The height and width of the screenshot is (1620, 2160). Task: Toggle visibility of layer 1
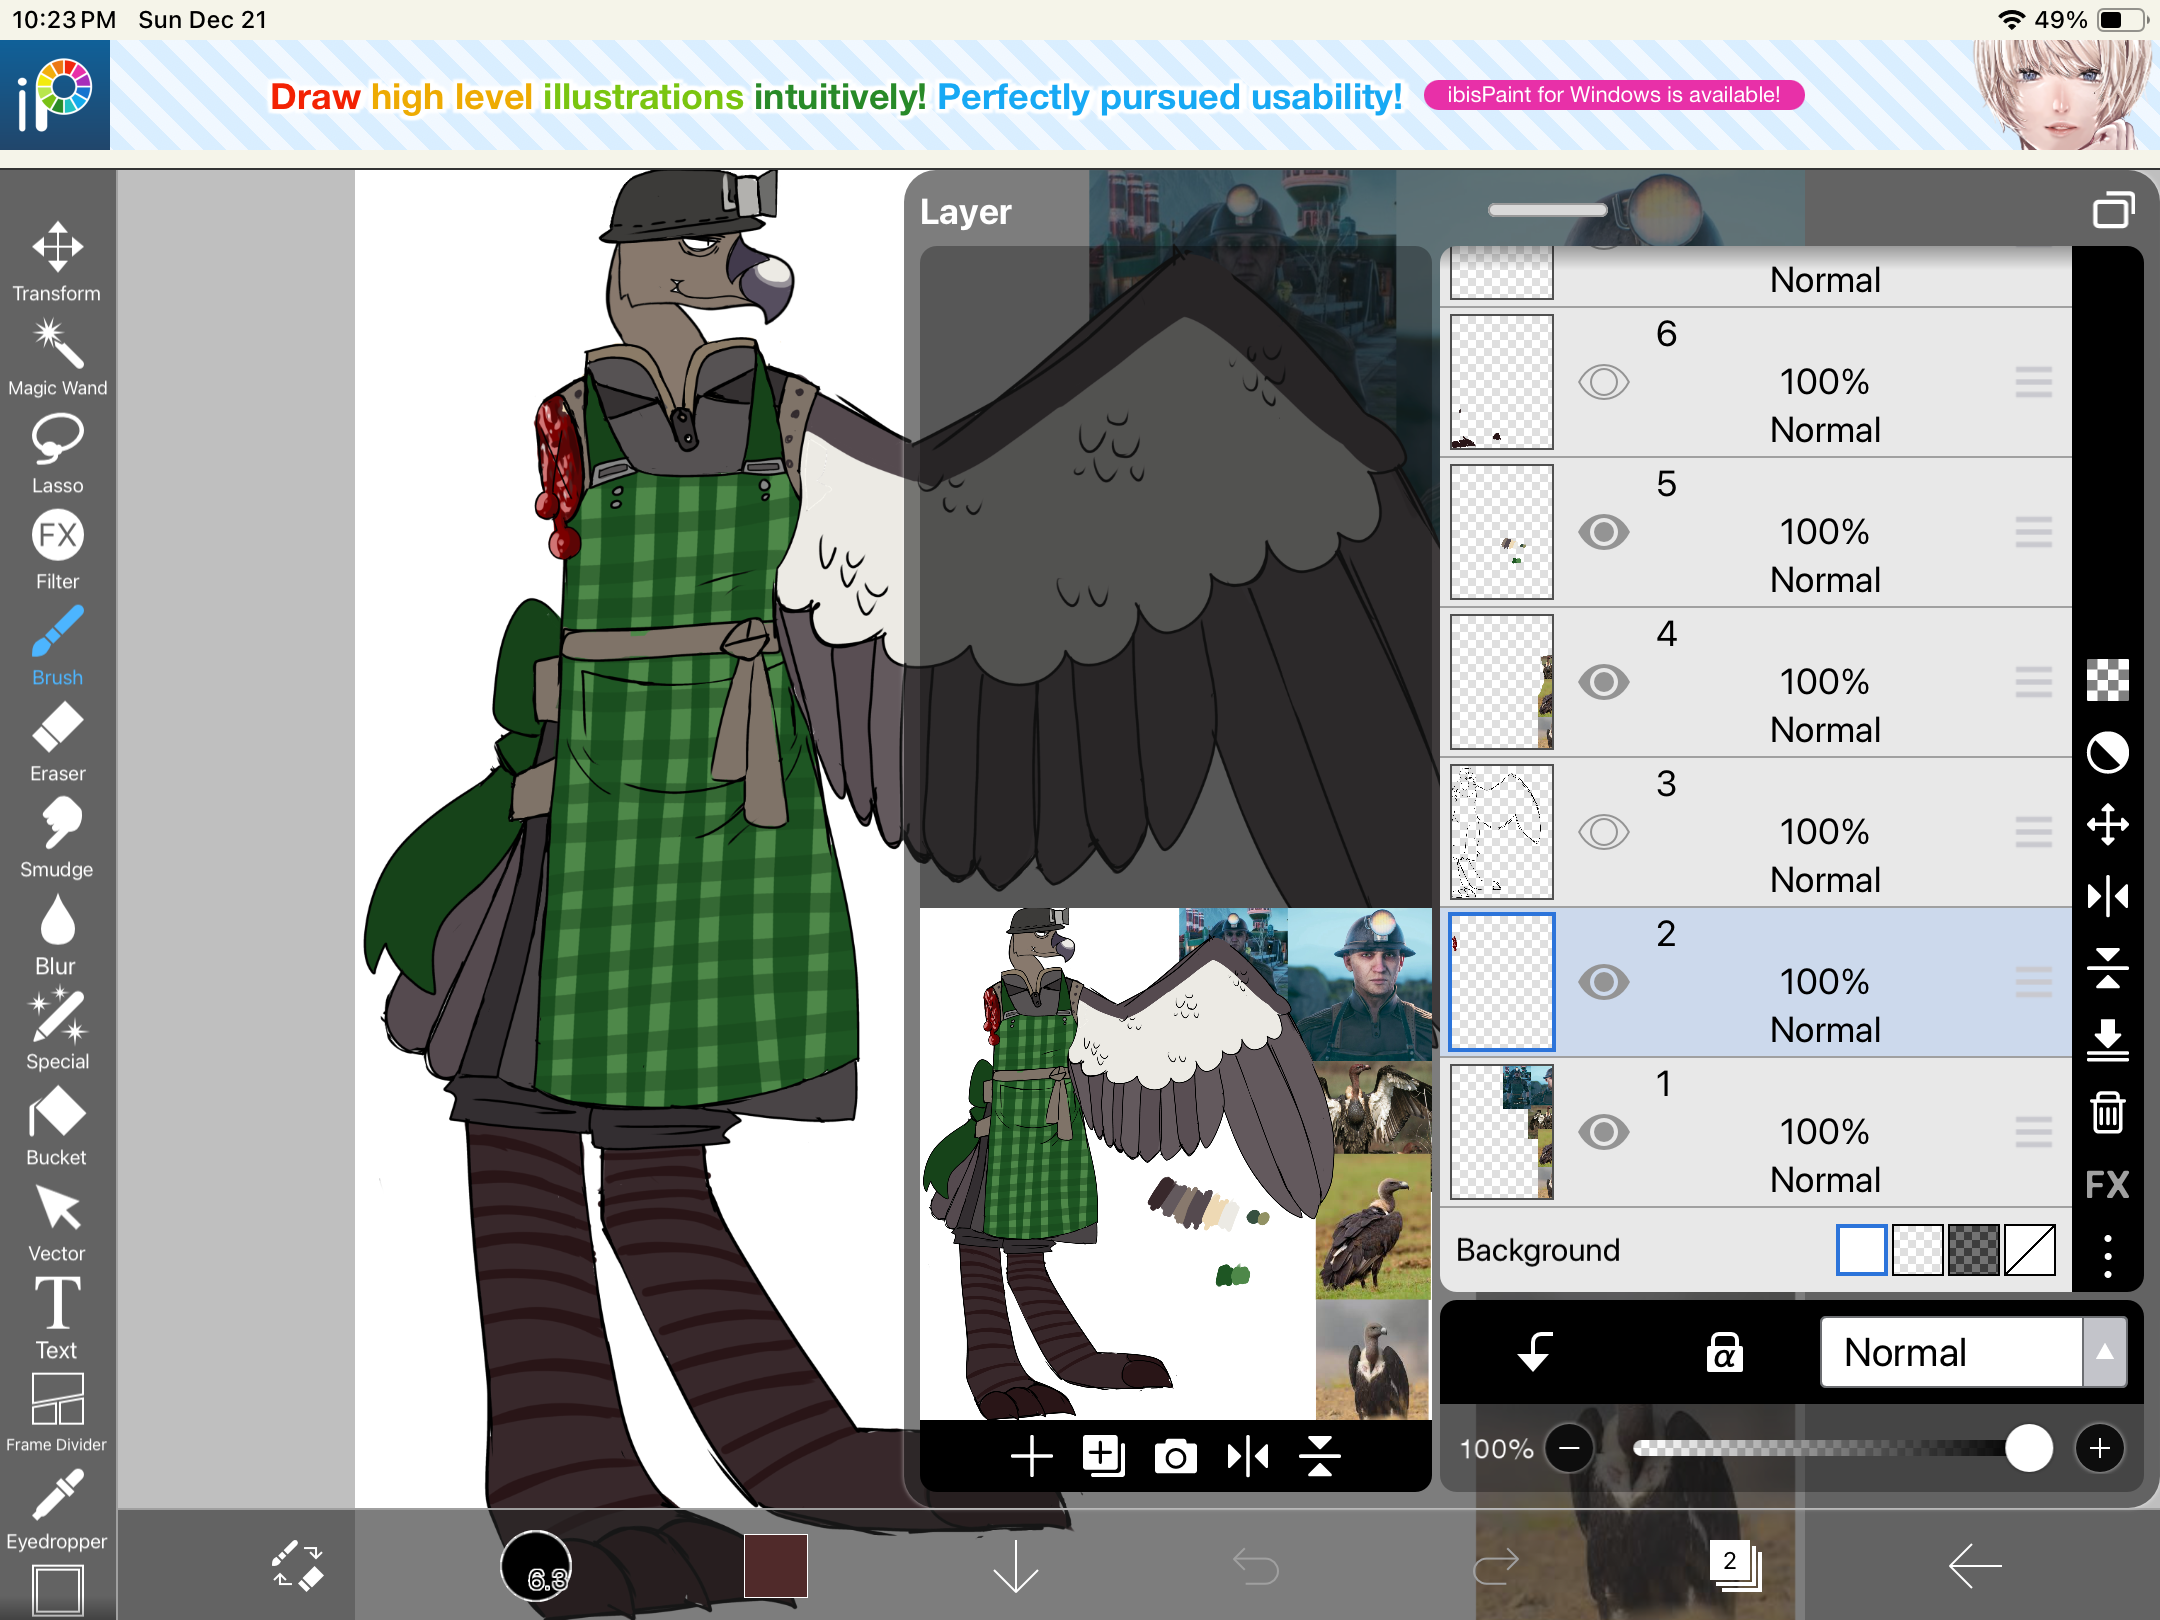(x=1603, y=1132)
